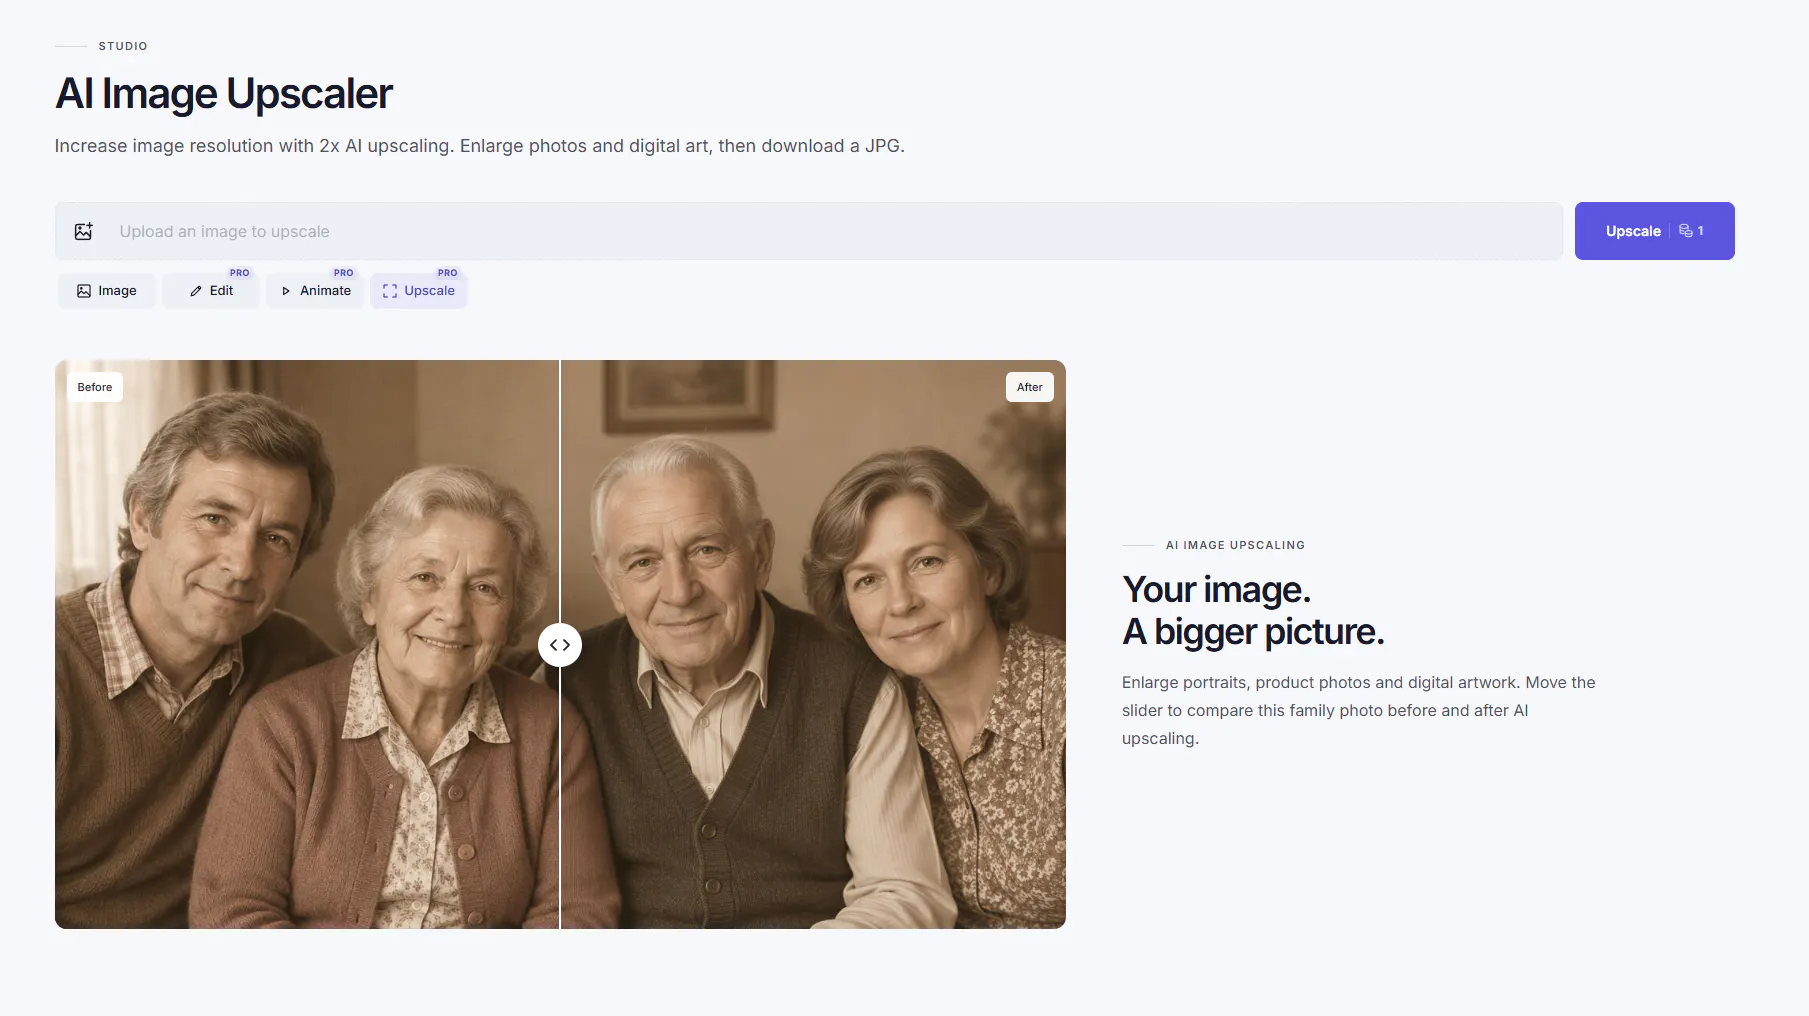Click the Upload an image to upscale field
This screenshot has height=1016, width=1809.
pyautogui.click(x=808, y=231)
